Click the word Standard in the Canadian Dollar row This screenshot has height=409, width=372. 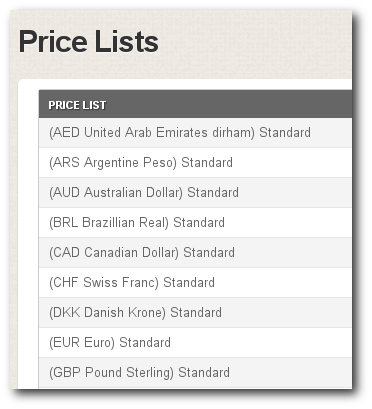[209, 253]
